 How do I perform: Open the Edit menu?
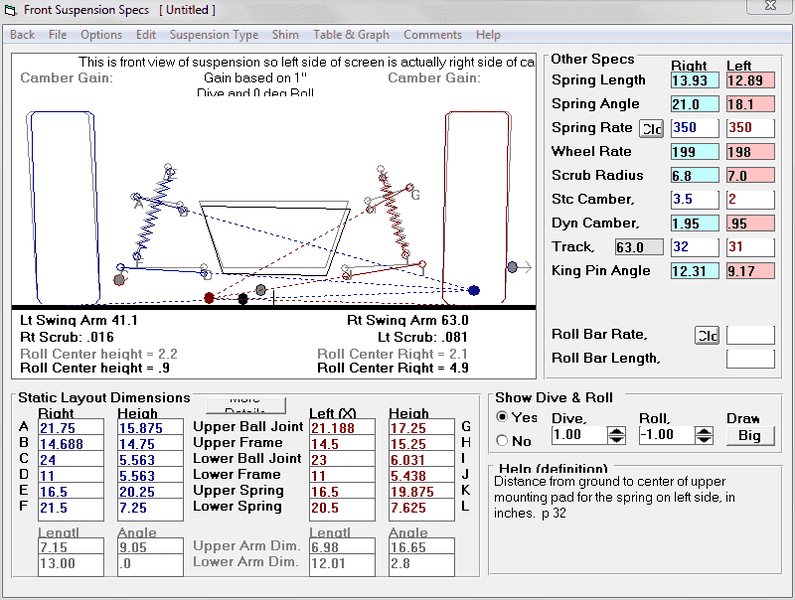[146, 35]
